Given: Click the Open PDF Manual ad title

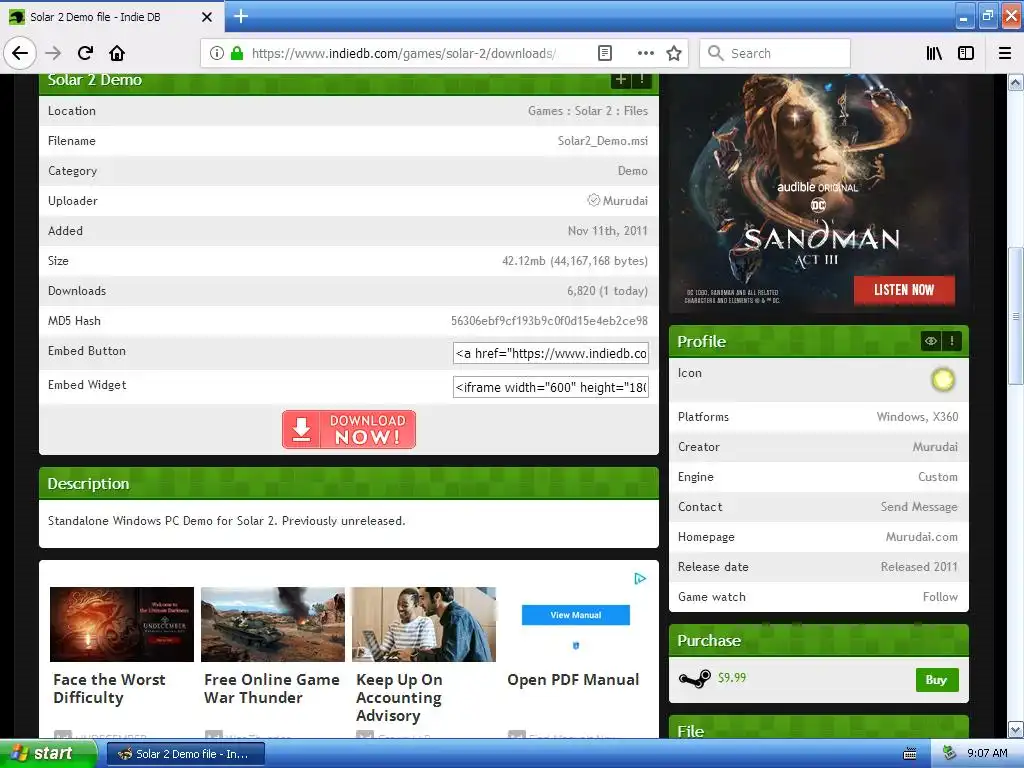Looking at the screenshot, I should pyautogui.click(x=573, y=680).
